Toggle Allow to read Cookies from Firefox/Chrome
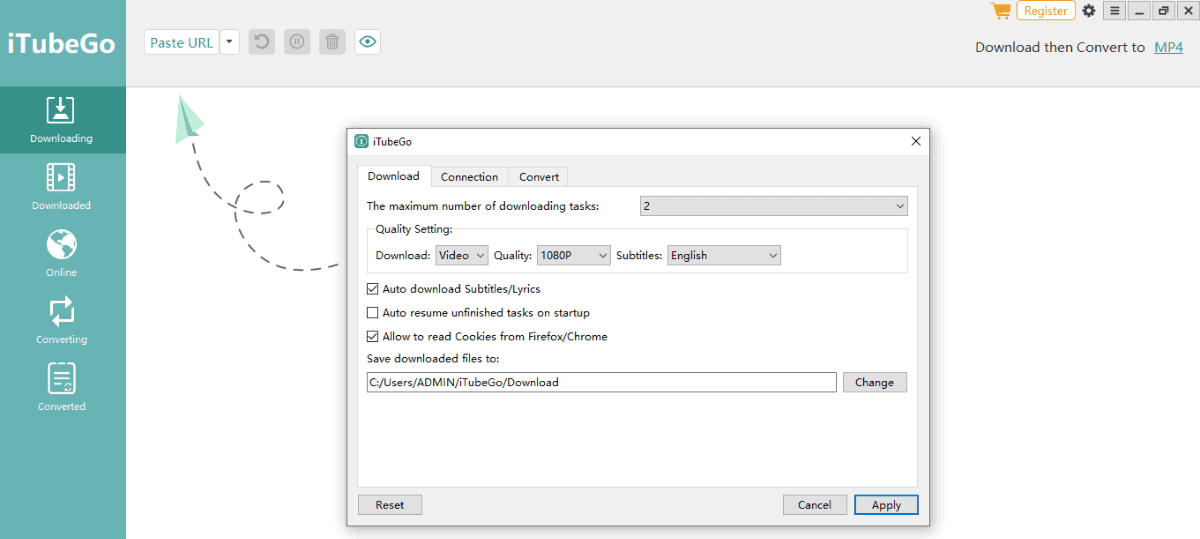The height and width of the screenshot is (539, 1200). pos(373,337)
